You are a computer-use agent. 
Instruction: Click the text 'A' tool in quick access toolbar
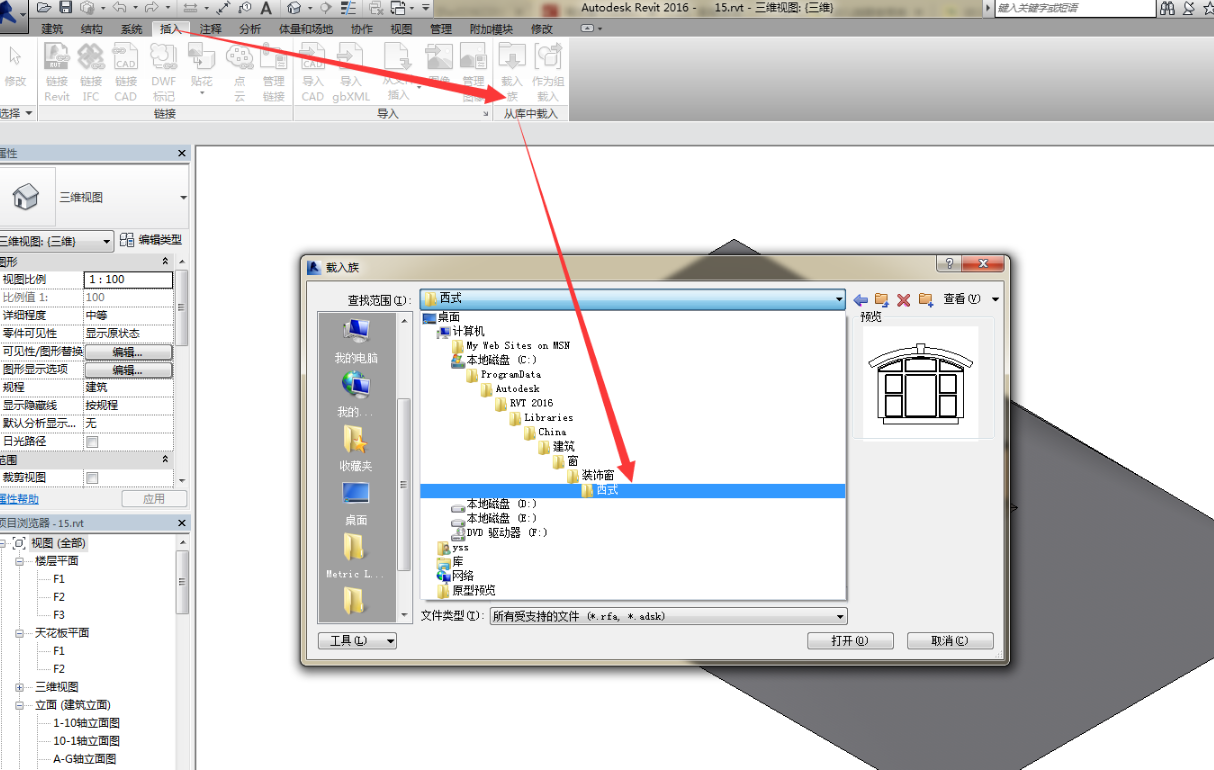coord(266,8)
